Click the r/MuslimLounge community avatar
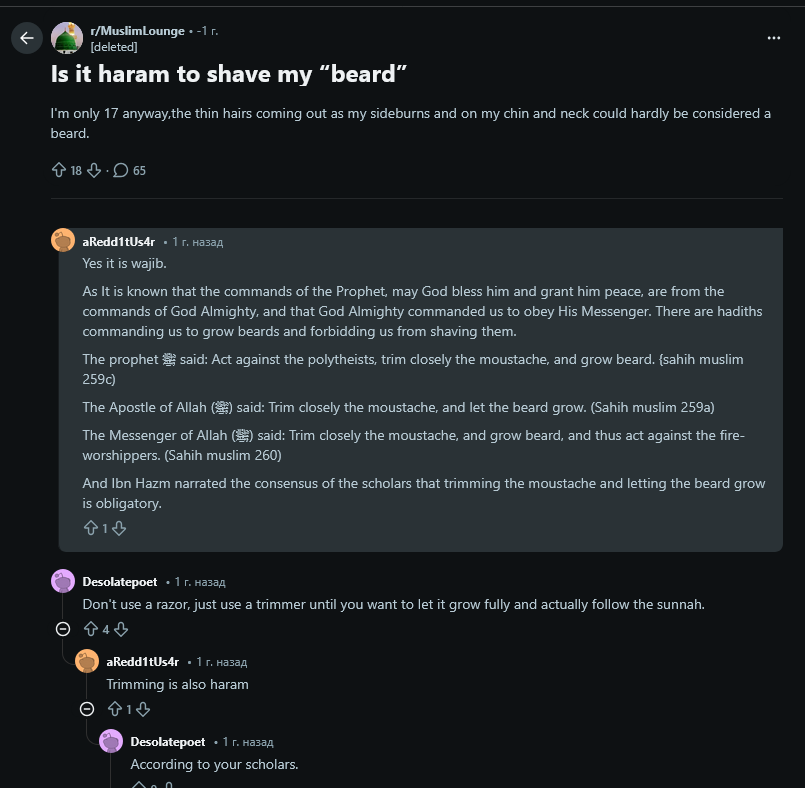The image size is (805, 788). click(67, 38)
